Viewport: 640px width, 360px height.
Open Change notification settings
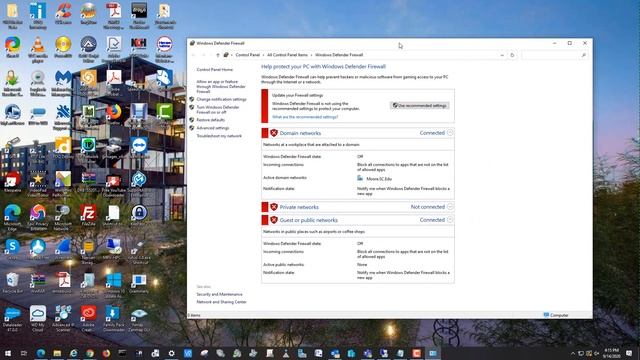pos(221,99)
